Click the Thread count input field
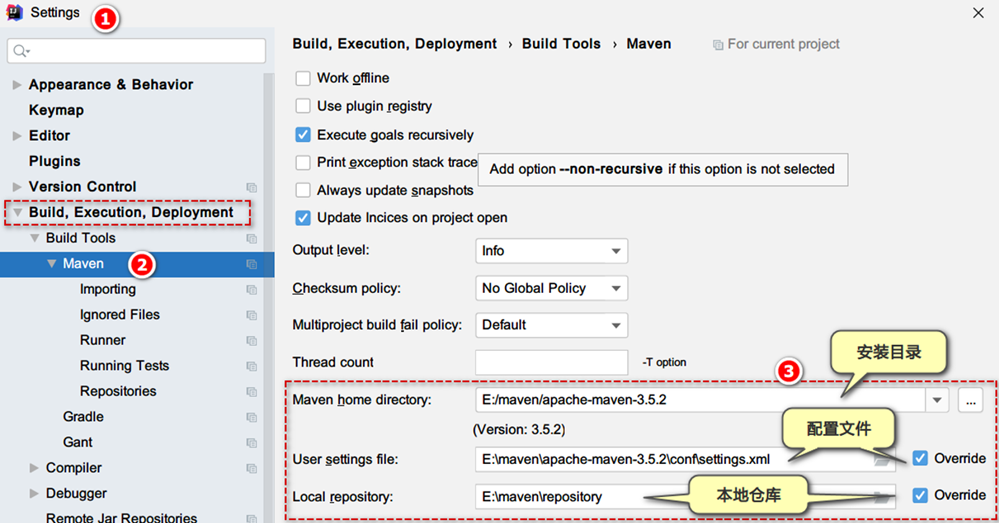This screenshot has height=523, width=999. coord(551,362)
